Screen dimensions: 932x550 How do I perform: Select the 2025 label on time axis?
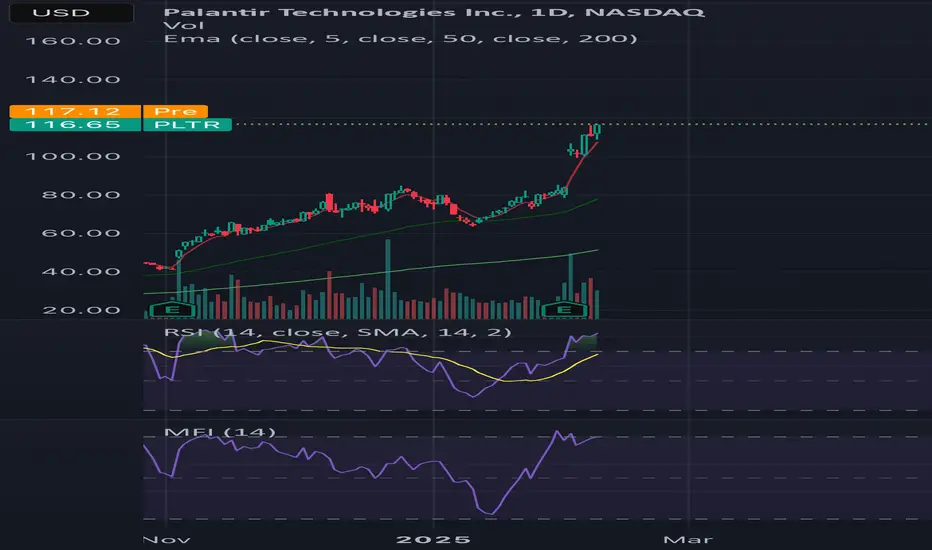click(433, 540)
